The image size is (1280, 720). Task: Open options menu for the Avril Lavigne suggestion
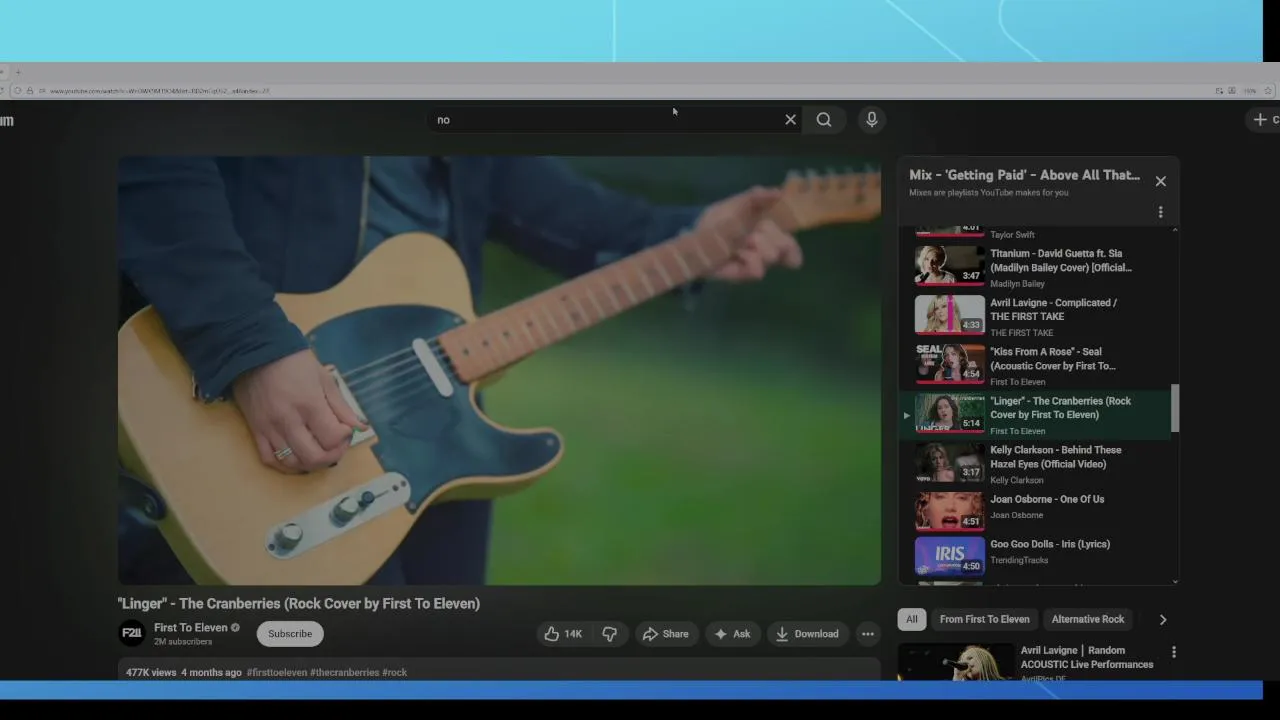coord(1174,652)
